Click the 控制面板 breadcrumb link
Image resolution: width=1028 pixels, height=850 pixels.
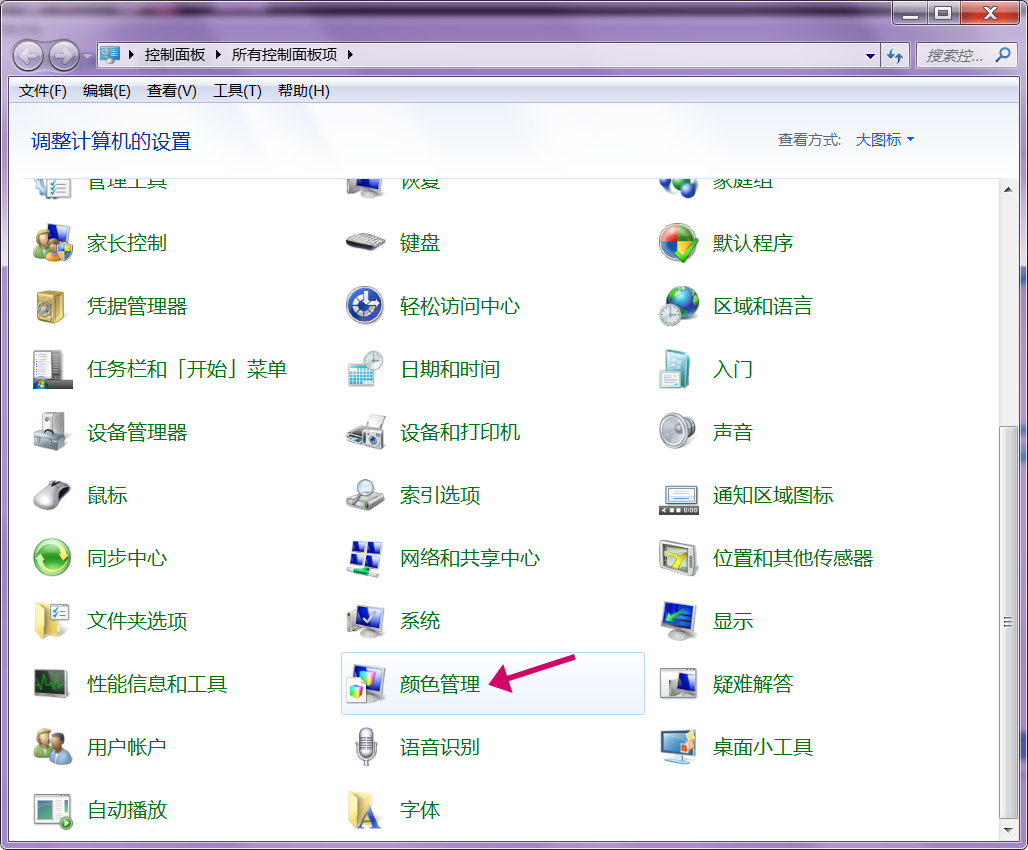click(175, 55)
